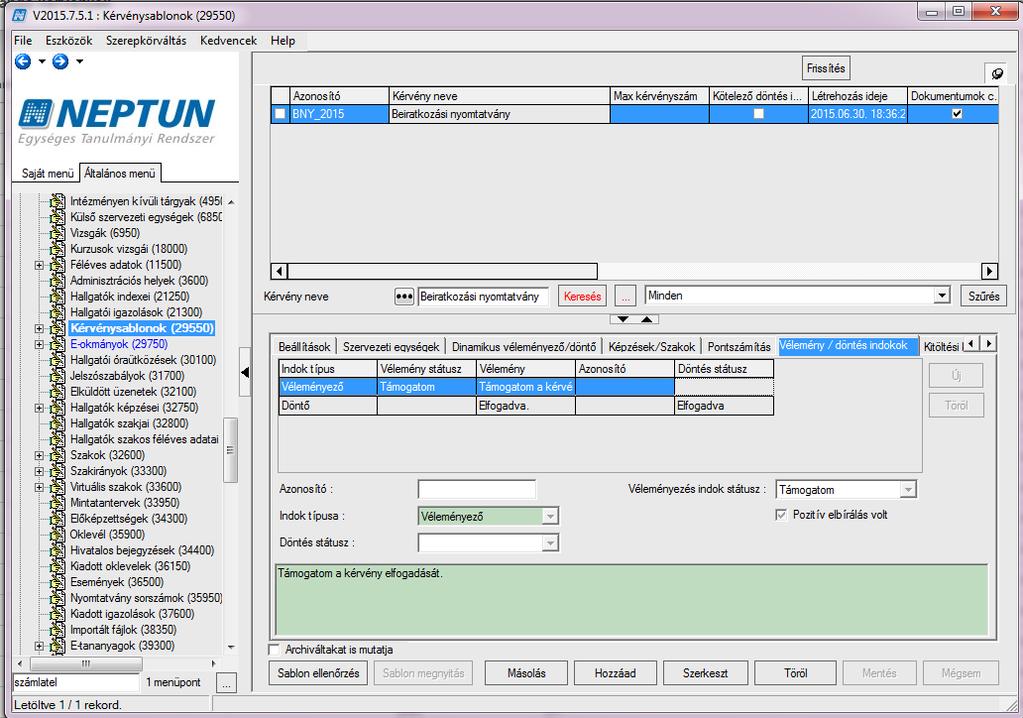1023x718 pixels.
Task: Switch to the Saját menü tab
Action: (x=48, y=173)
